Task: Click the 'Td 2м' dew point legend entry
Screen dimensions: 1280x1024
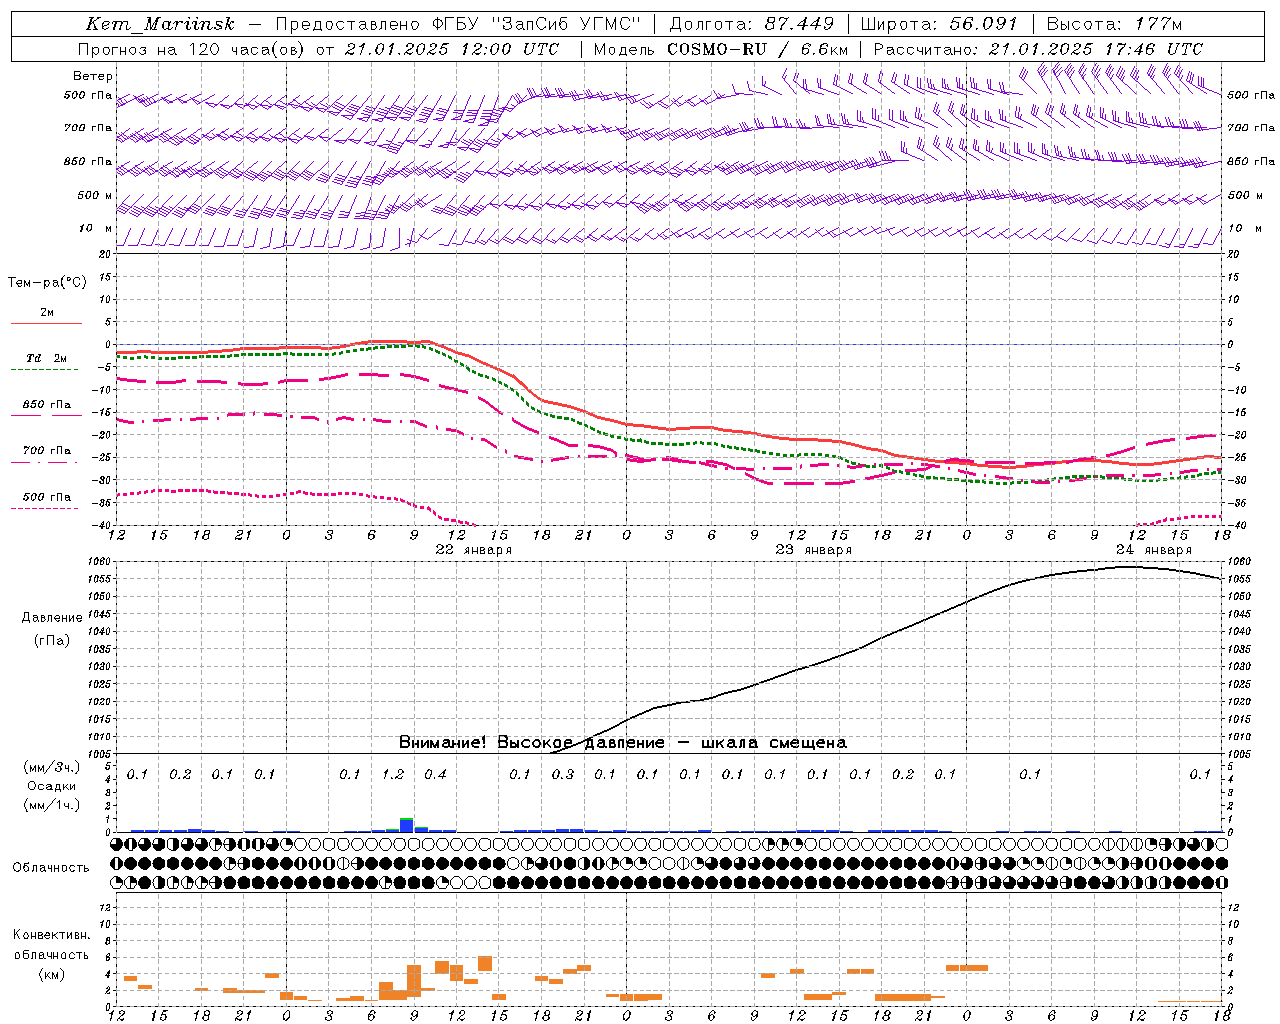Action: point(47,358)
